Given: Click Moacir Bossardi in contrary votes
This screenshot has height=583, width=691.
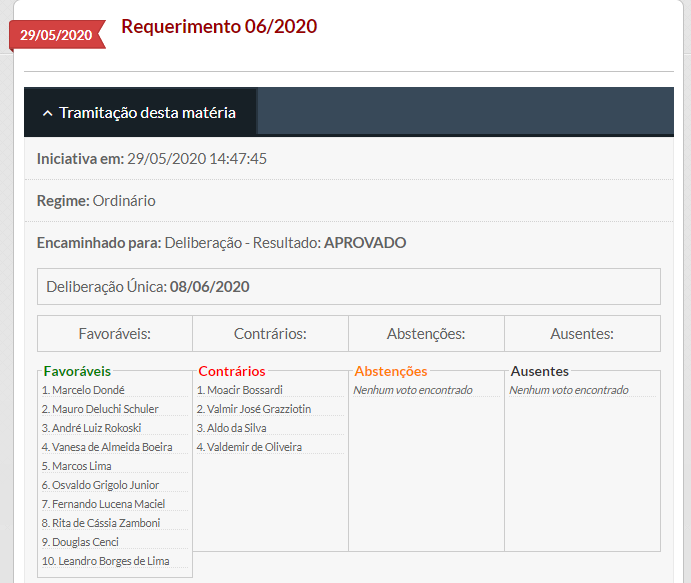Looking at the screenshot, I should pyautogui.click(x=244, y=390).
